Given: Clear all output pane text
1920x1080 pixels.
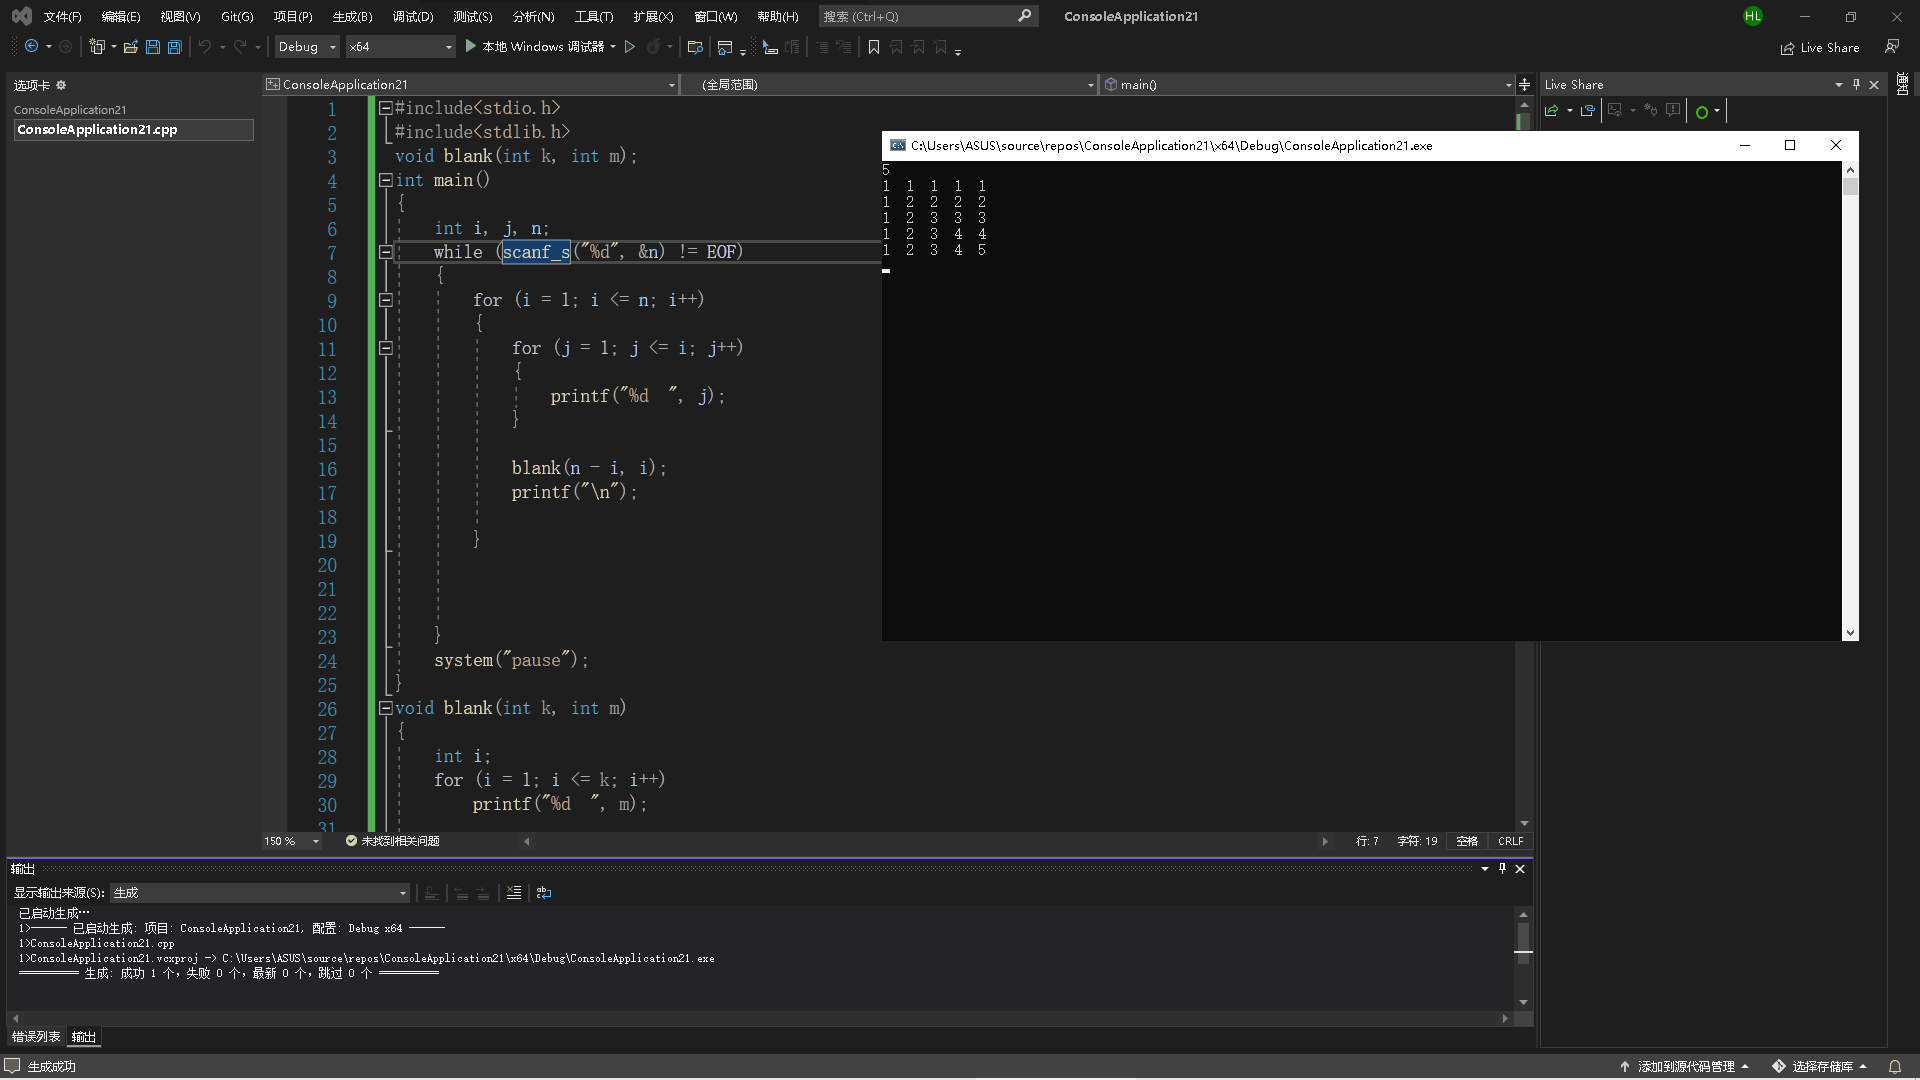Looking at the screenshot, I should pos(514,893).
